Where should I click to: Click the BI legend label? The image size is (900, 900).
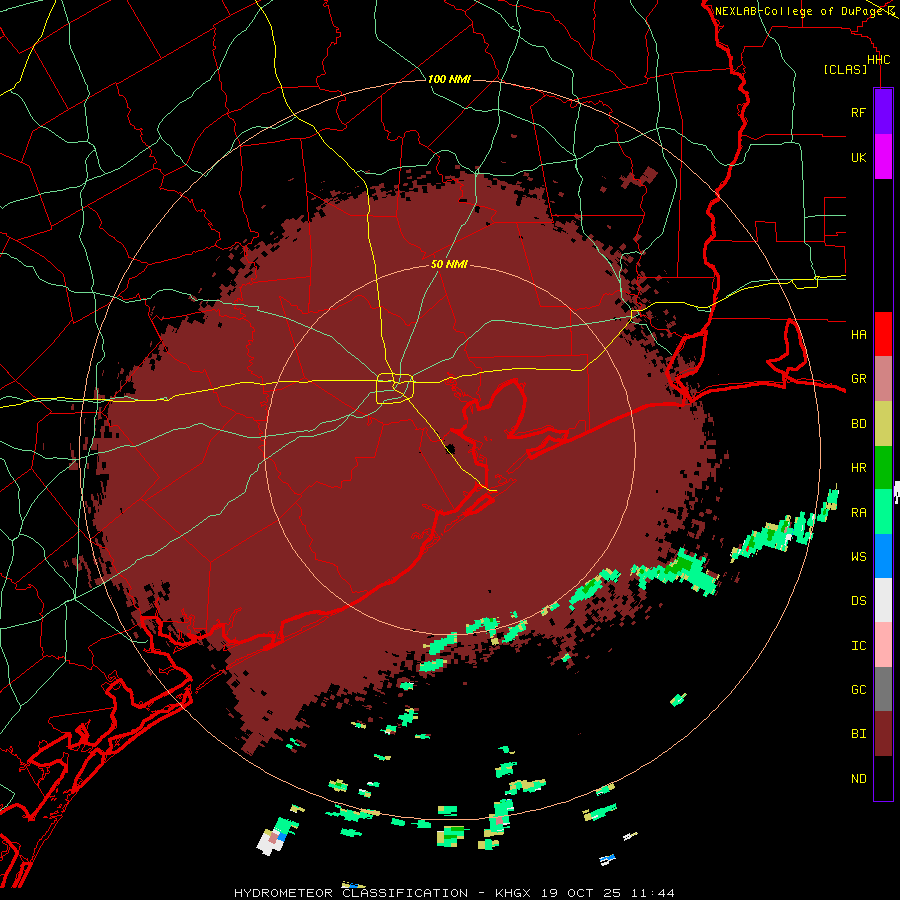858,734
